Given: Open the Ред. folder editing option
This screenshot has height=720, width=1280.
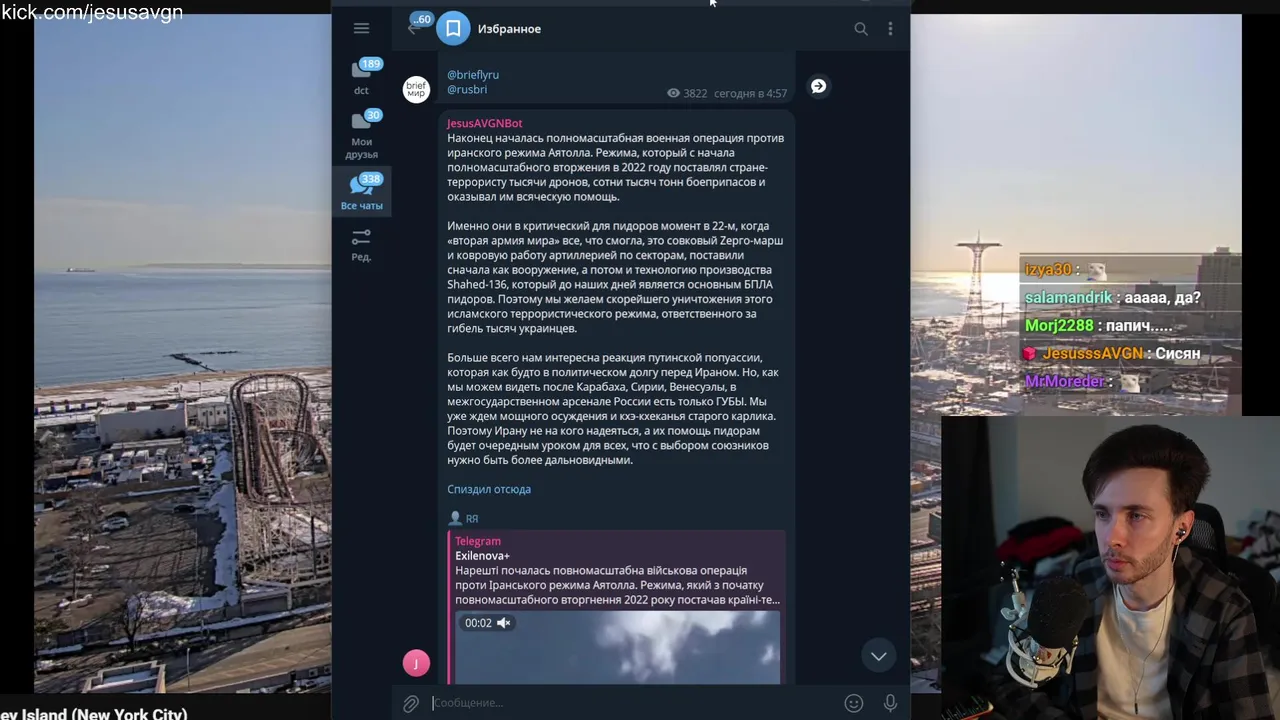Looking at the screenshot, I should [361, 245].
